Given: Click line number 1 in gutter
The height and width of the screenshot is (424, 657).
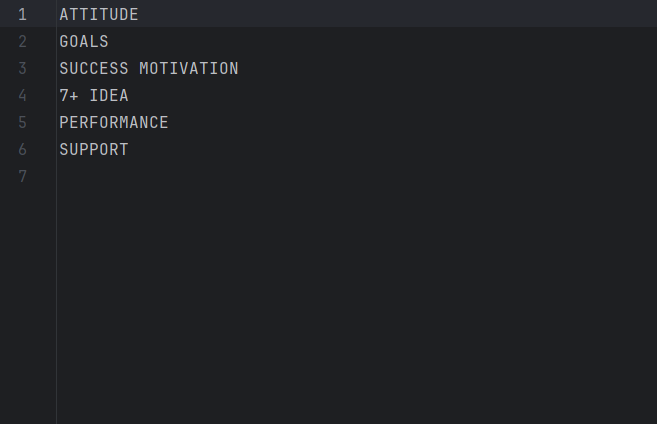Looking at the screenshot, I should (x=23, y=15).
